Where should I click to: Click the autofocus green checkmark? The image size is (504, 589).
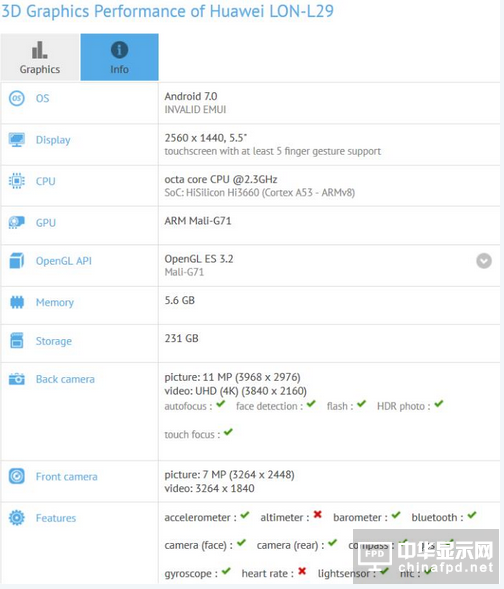click(x=220, y=404)
